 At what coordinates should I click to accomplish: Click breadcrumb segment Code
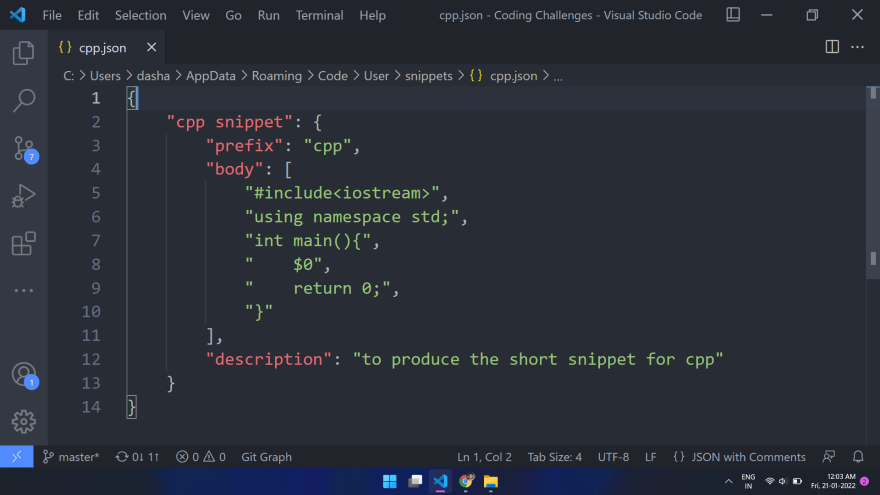[333, 76]
